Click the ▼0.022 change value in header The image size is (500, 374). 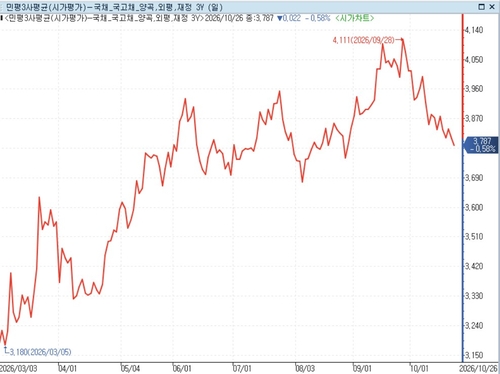tap(289, 18)
